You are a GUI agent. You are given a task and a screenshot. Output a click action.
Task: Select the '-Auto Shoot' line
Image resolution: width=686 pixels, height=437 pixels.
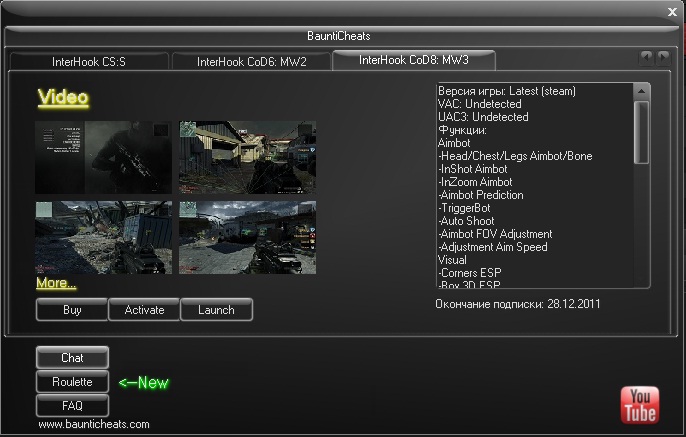click(466, 221)
